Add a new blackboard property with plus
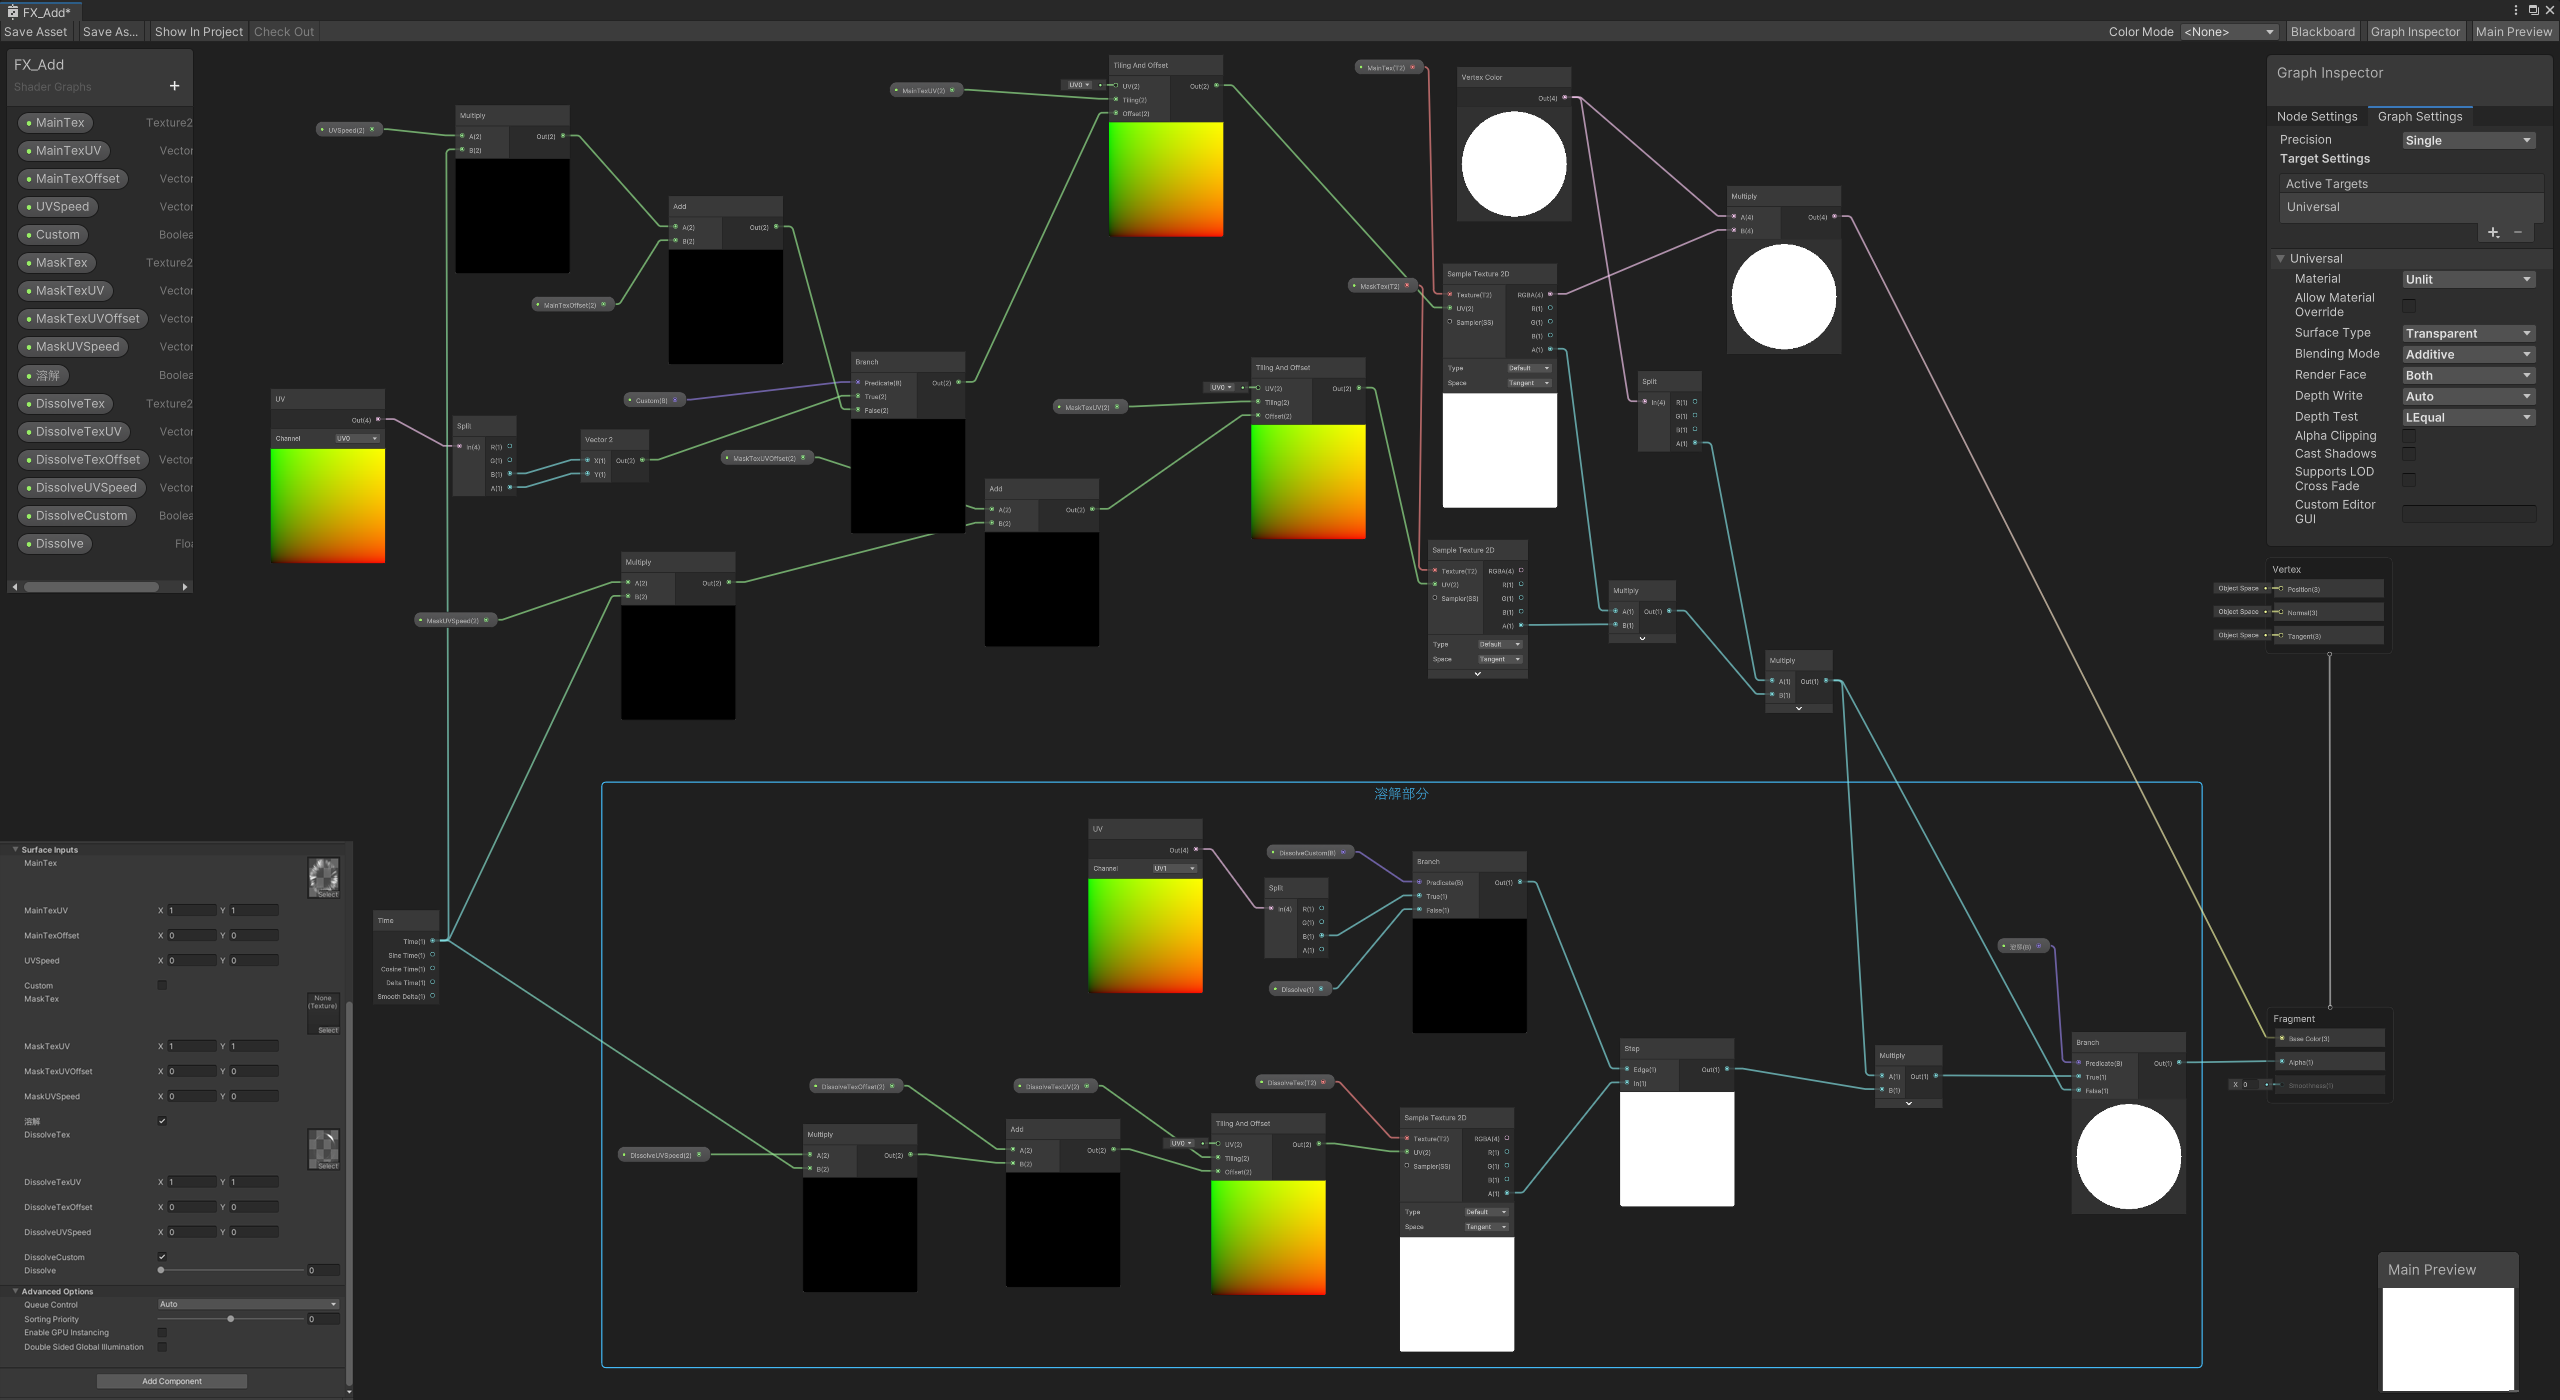The image size is (2560, 1400). coord(174,86)
